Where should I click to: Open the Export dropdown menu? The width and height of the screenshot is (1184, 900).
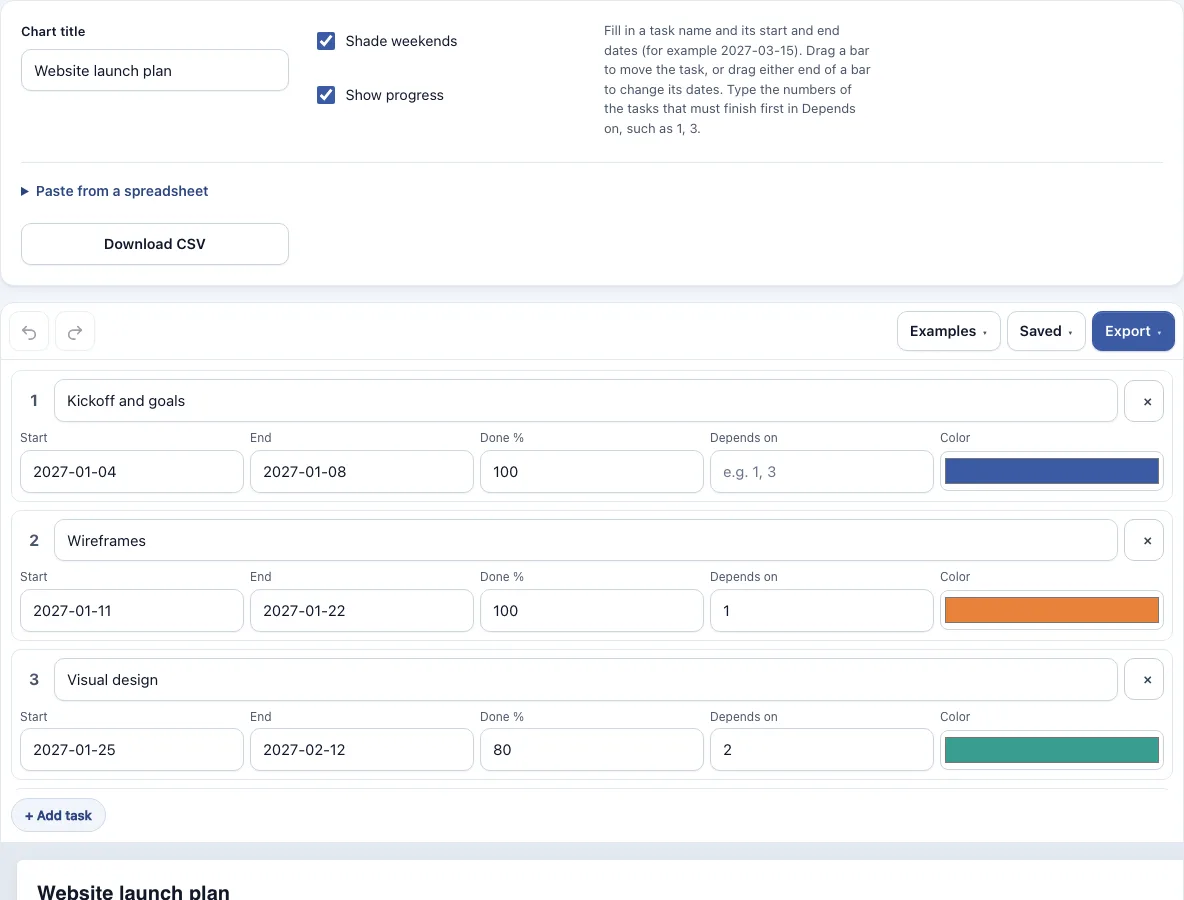click(1133, 331)
